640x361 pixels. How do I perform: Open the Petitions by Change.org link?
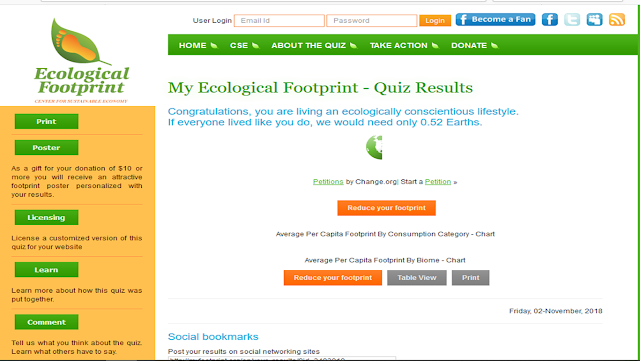click(x=328, y=182)
